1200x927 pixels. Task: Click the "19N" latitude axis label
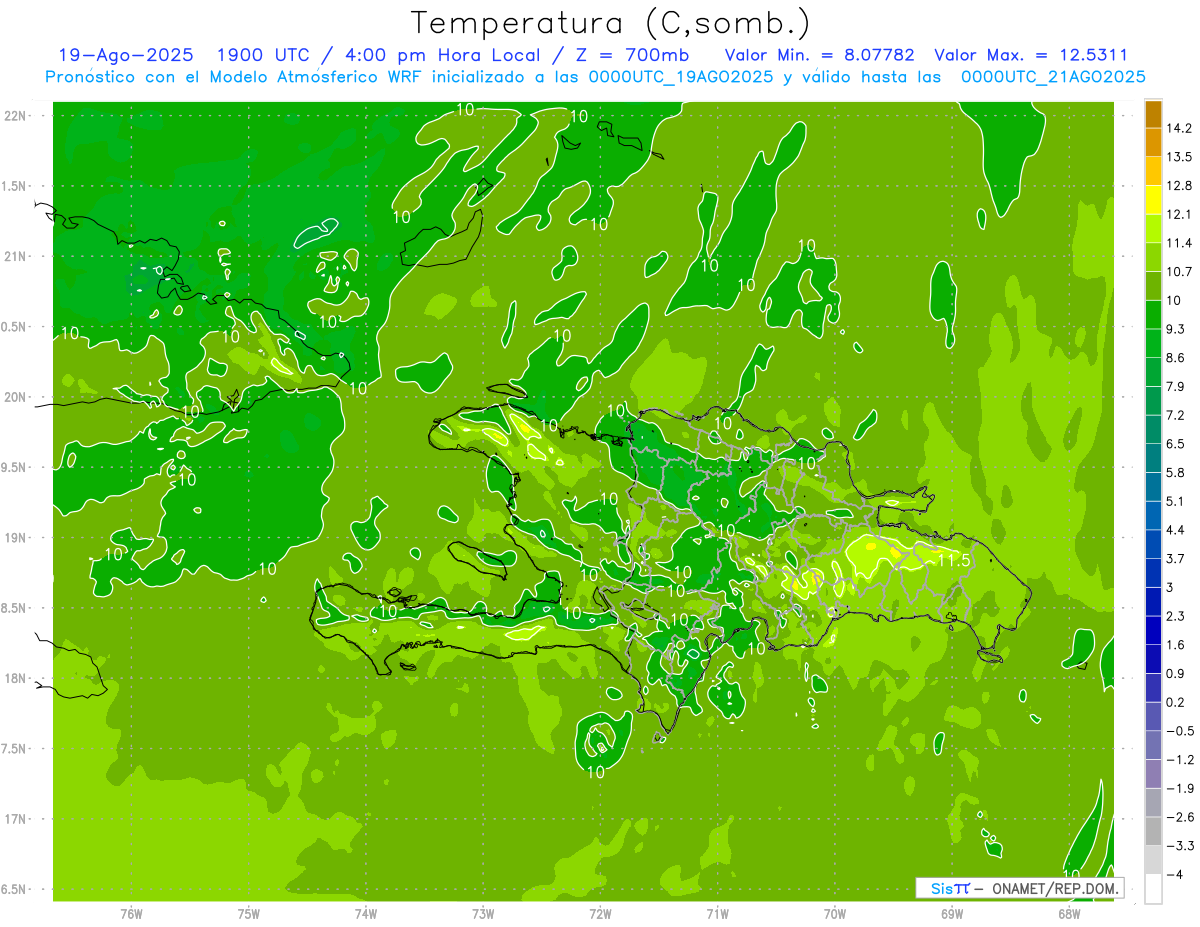coord(14,538)
